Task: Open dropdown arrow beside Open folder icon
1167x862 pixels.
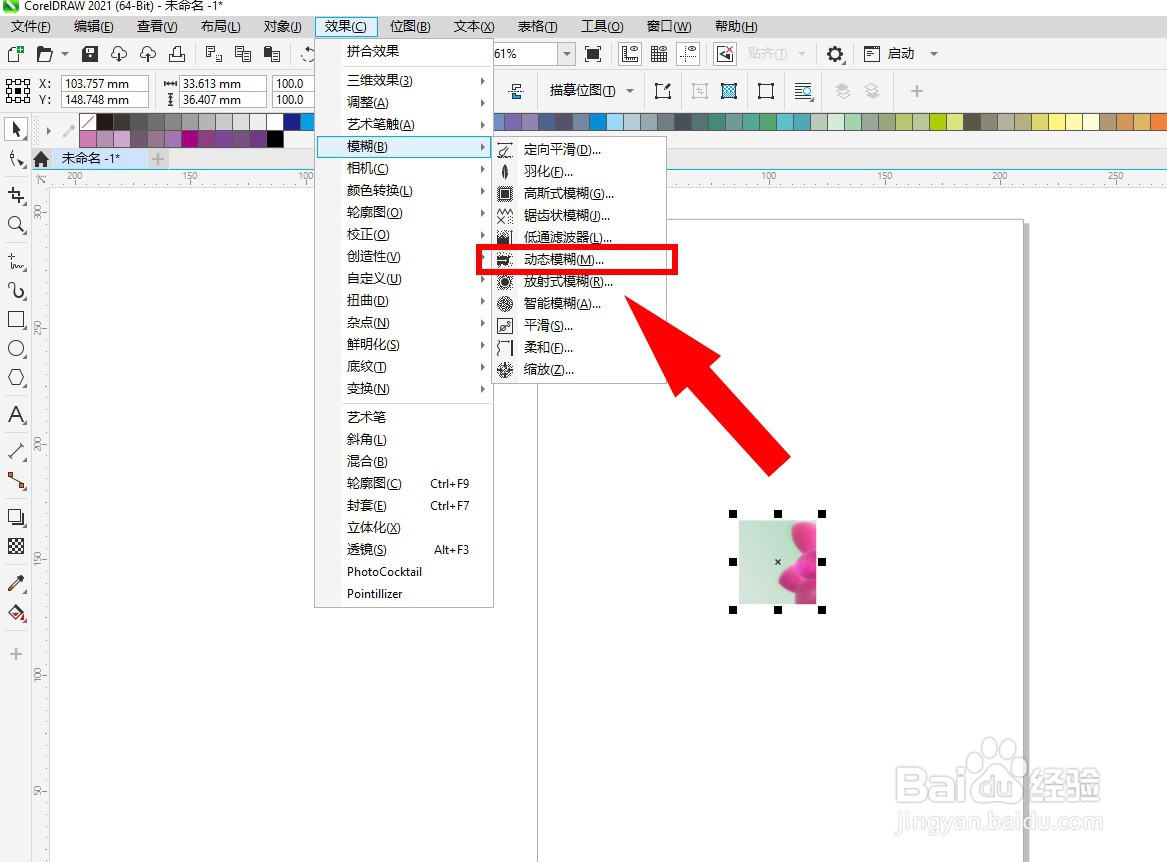Action: click(x=65, y=54)
